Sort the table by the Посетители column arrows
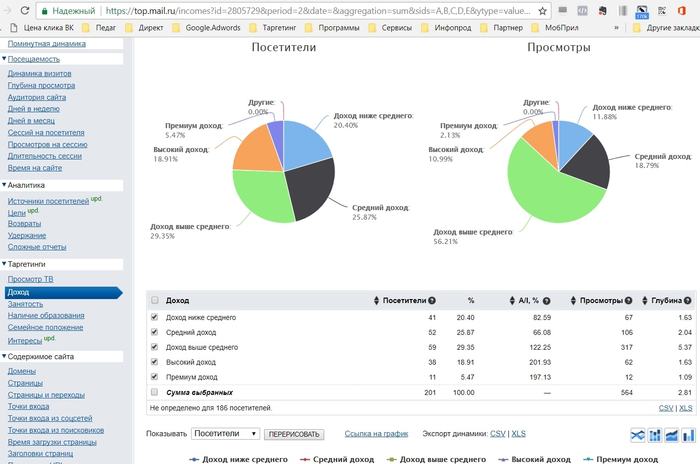Viewport: 700px width, 464px height. (x=376, y=301)
